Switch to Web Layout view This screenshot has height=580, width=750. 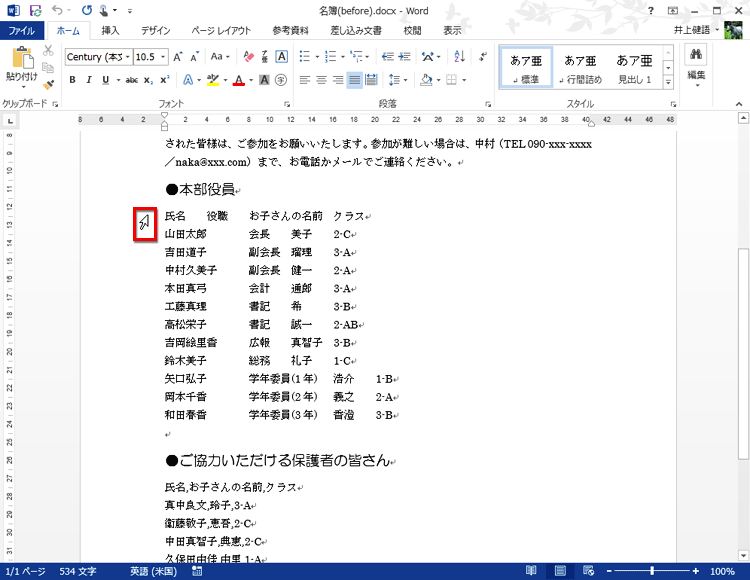(x=588, y=570)
